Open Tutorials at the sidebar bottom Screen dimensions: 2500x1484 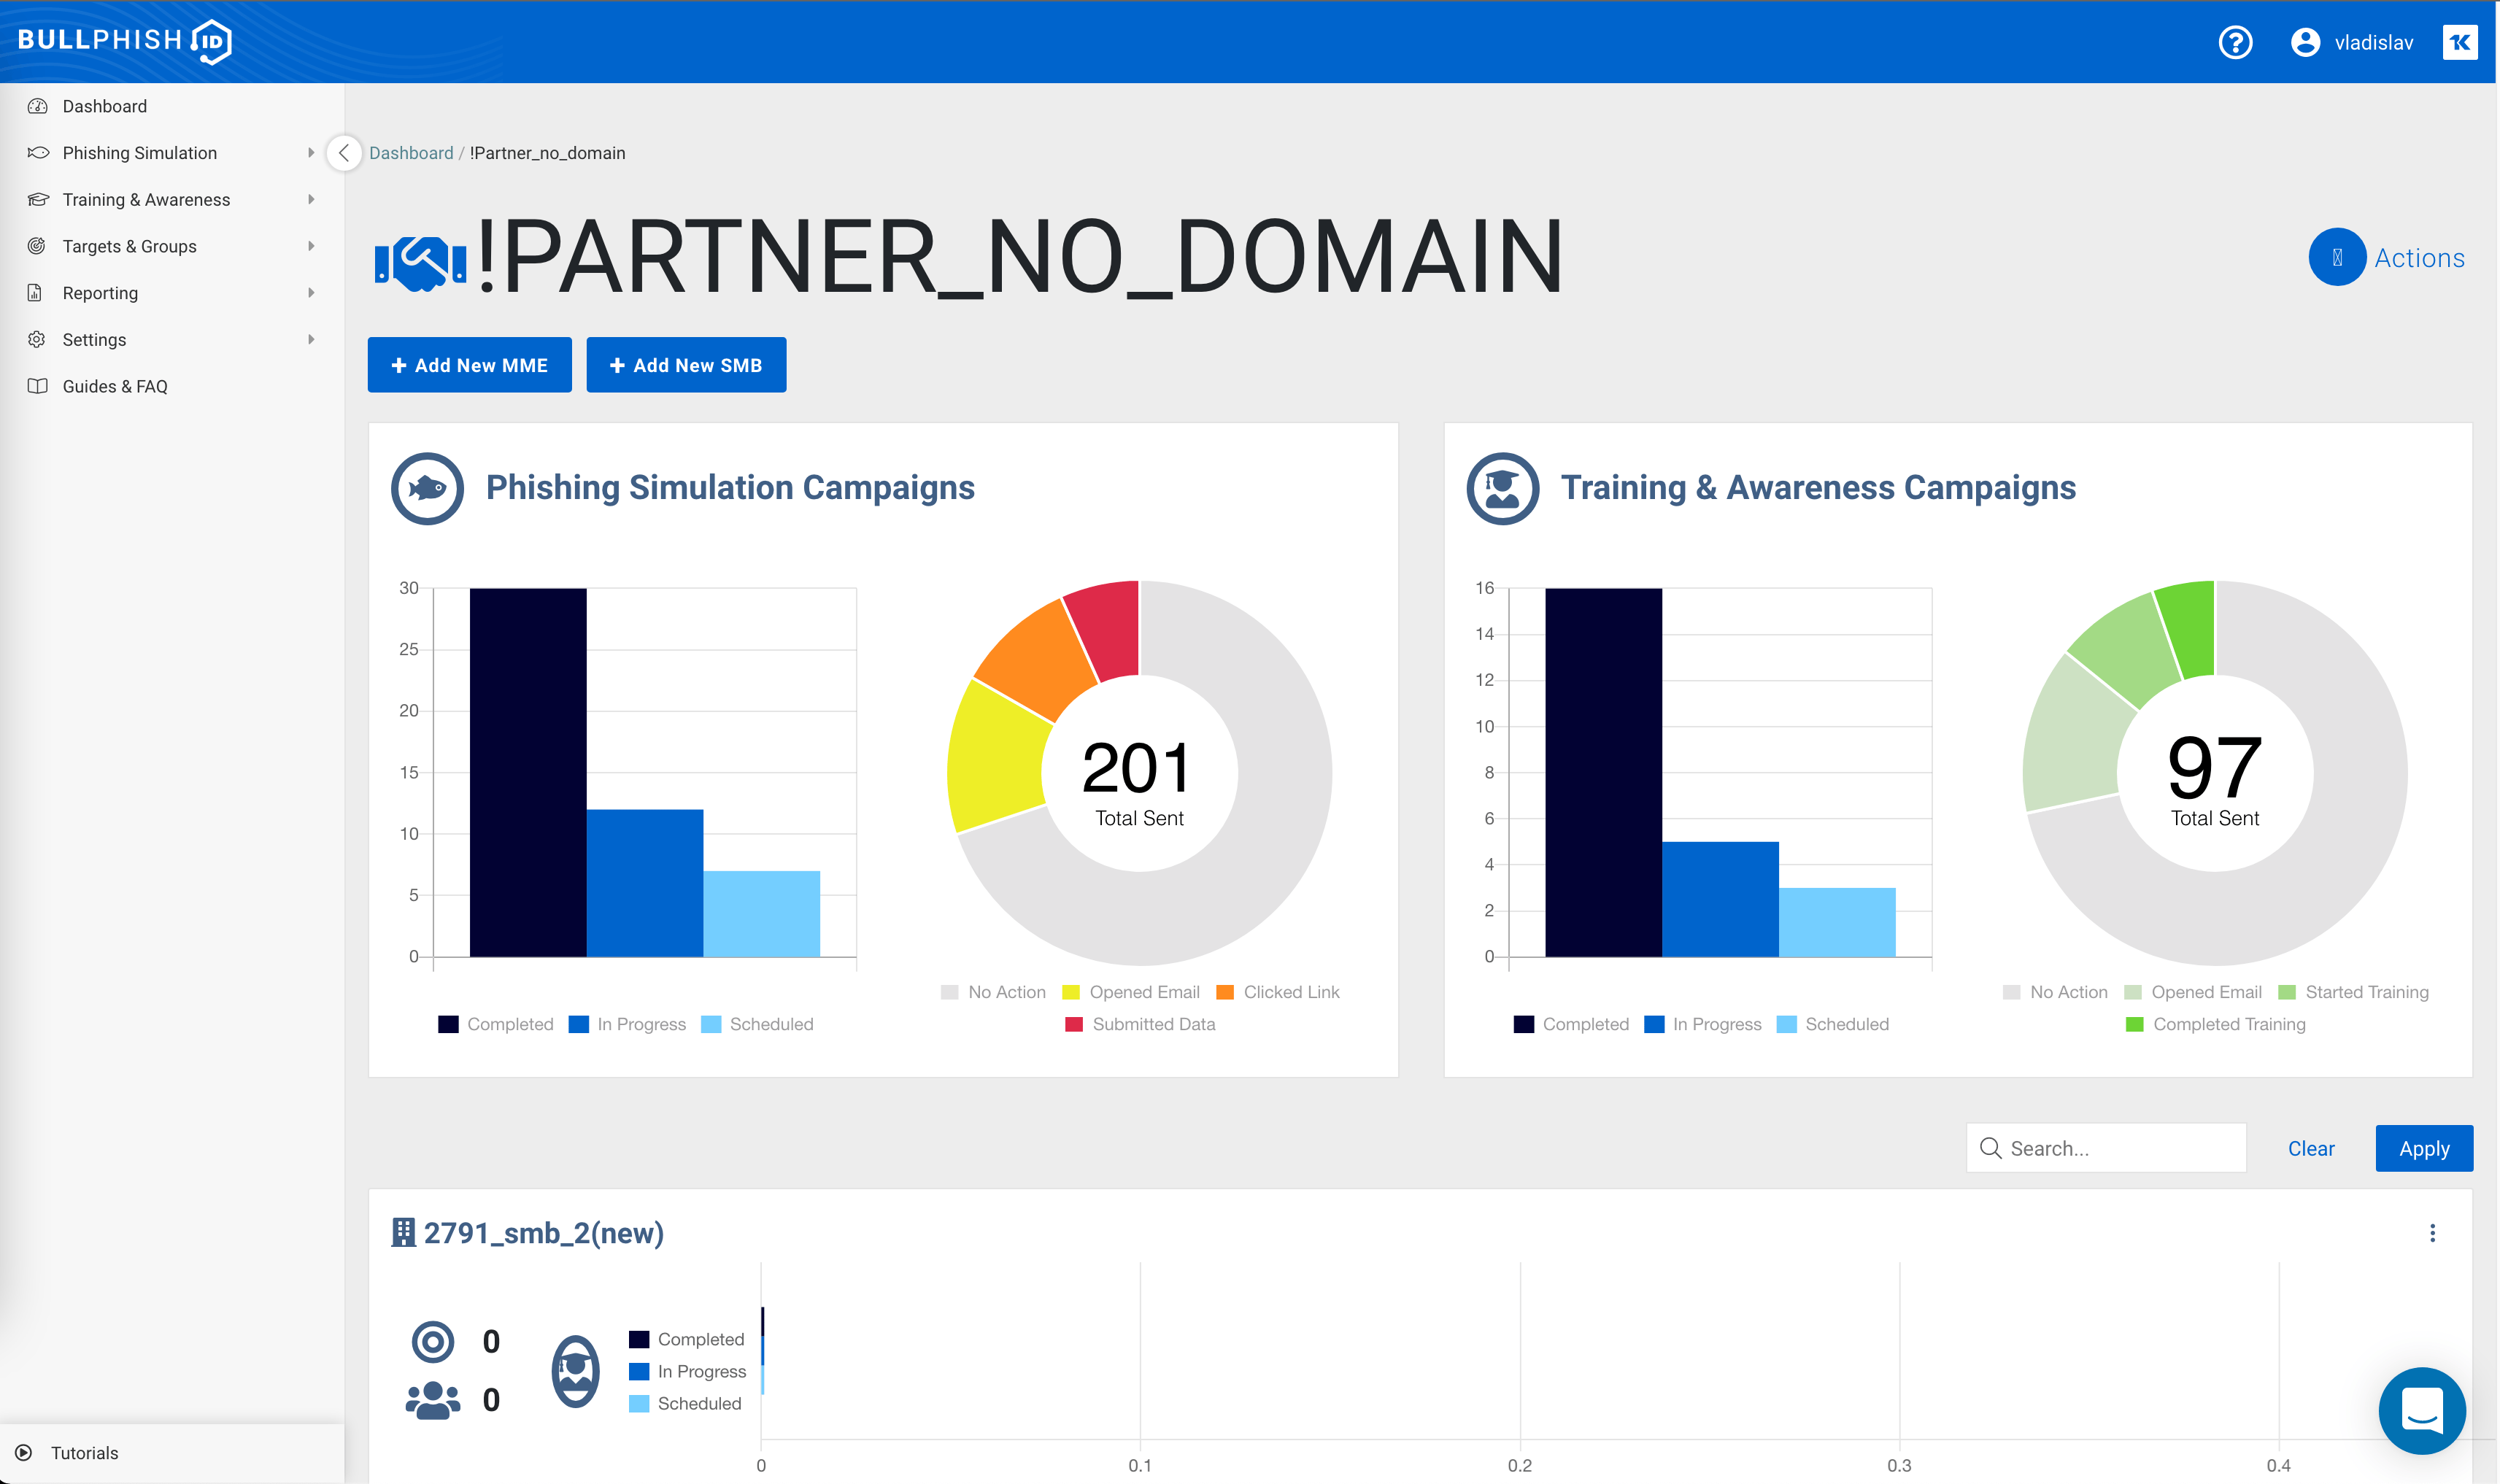[84, 1453]
